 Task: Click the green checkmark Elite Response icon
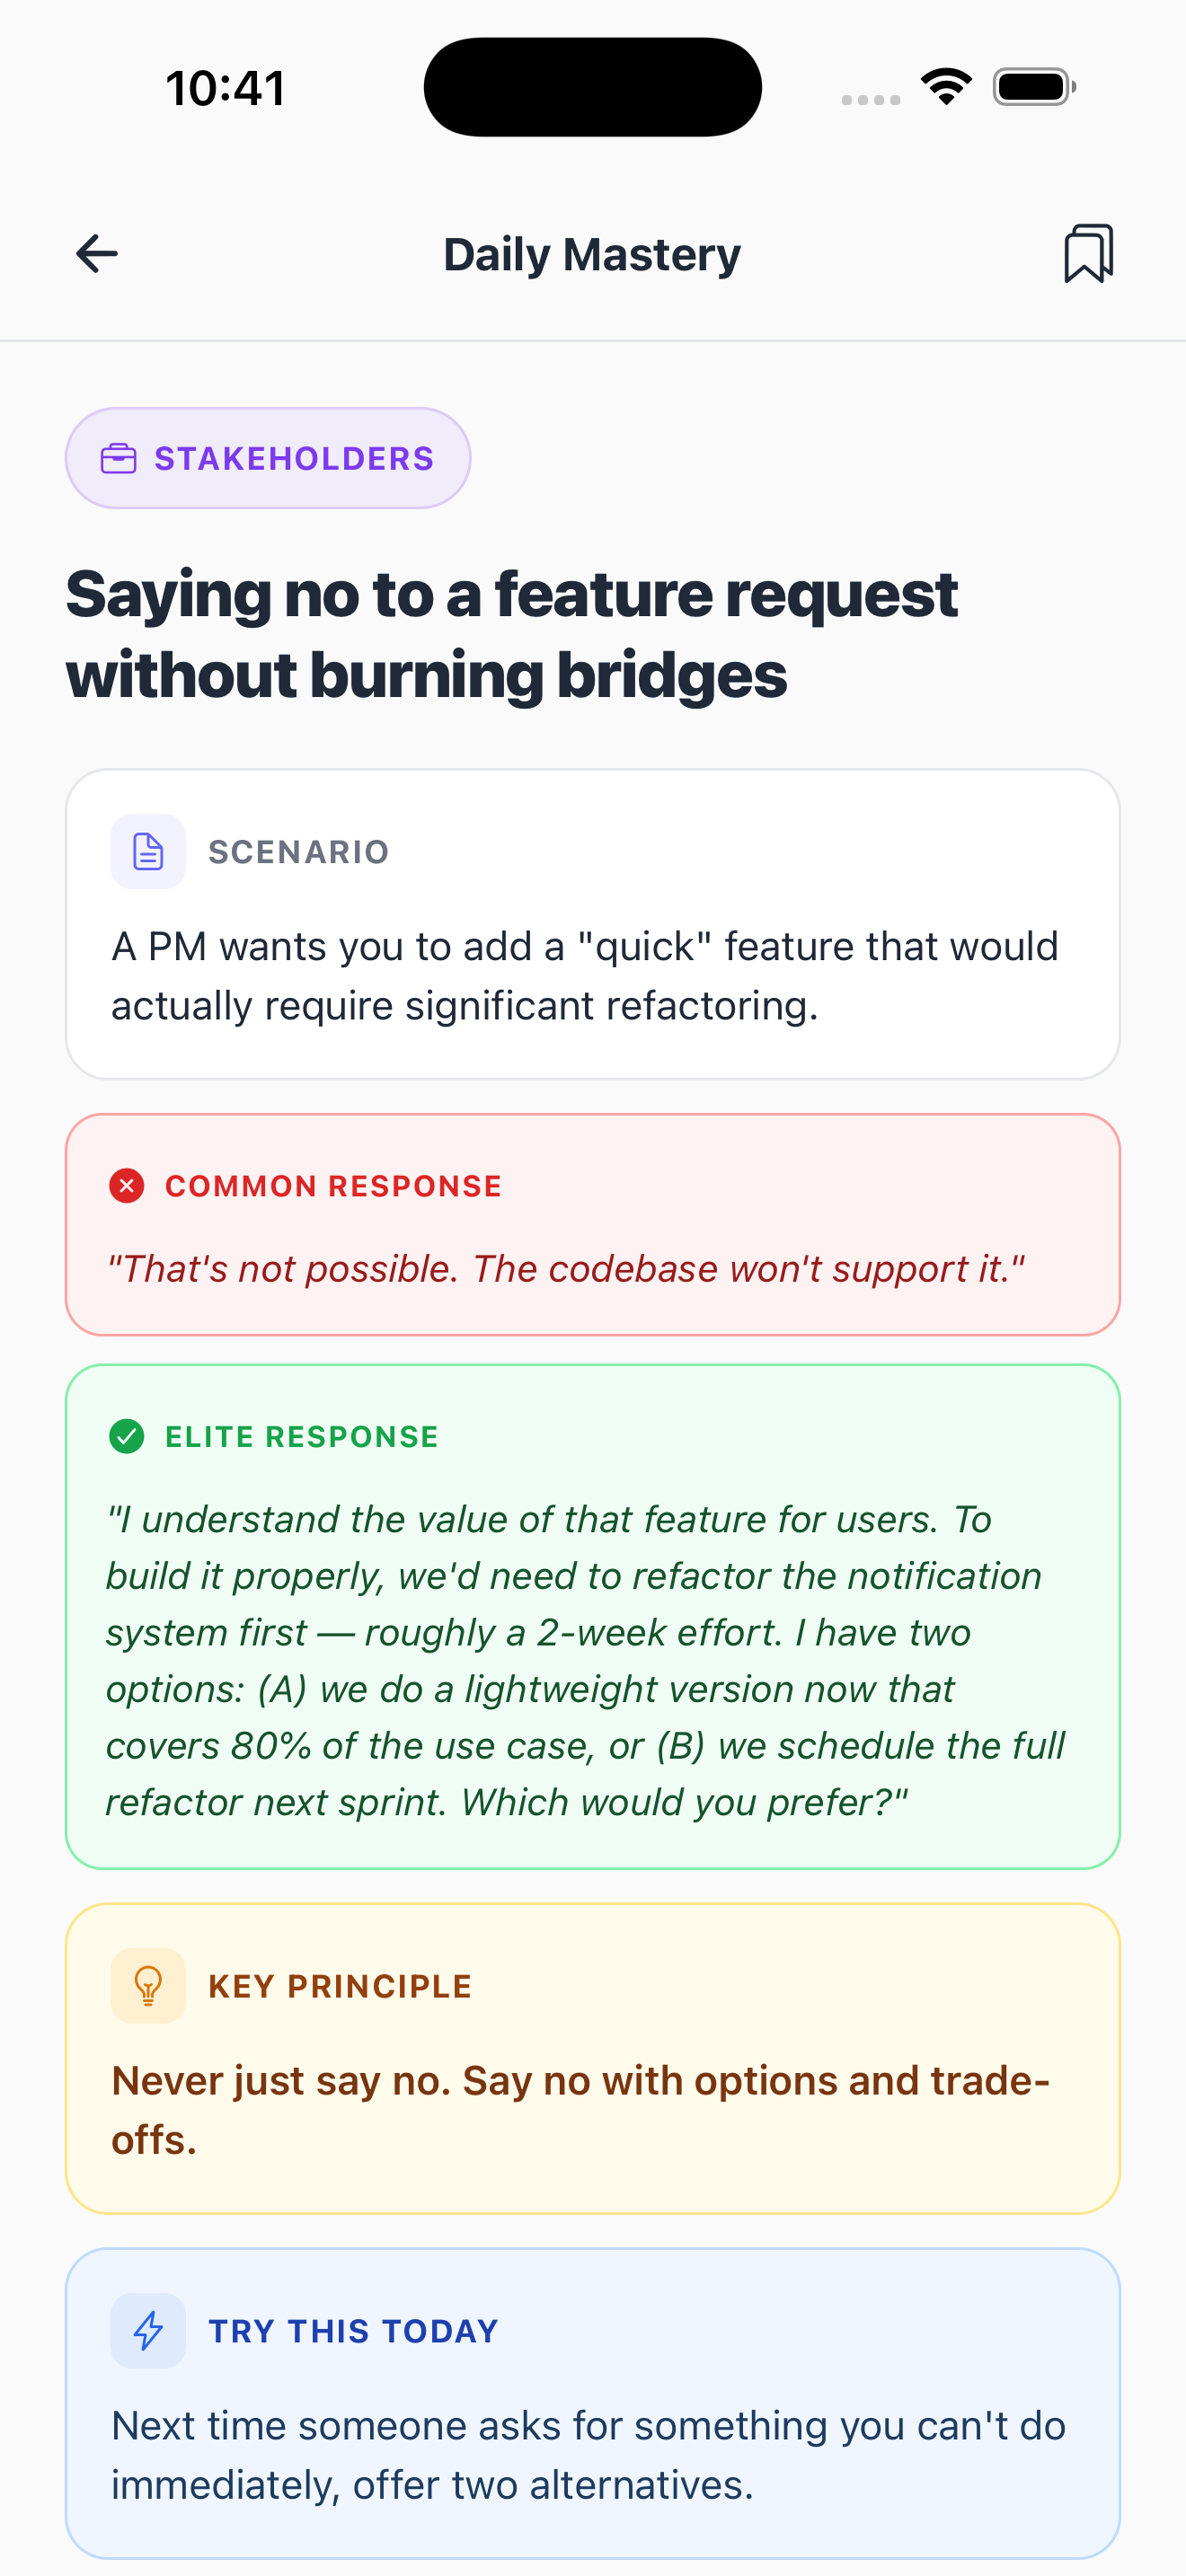(127, 1437)
